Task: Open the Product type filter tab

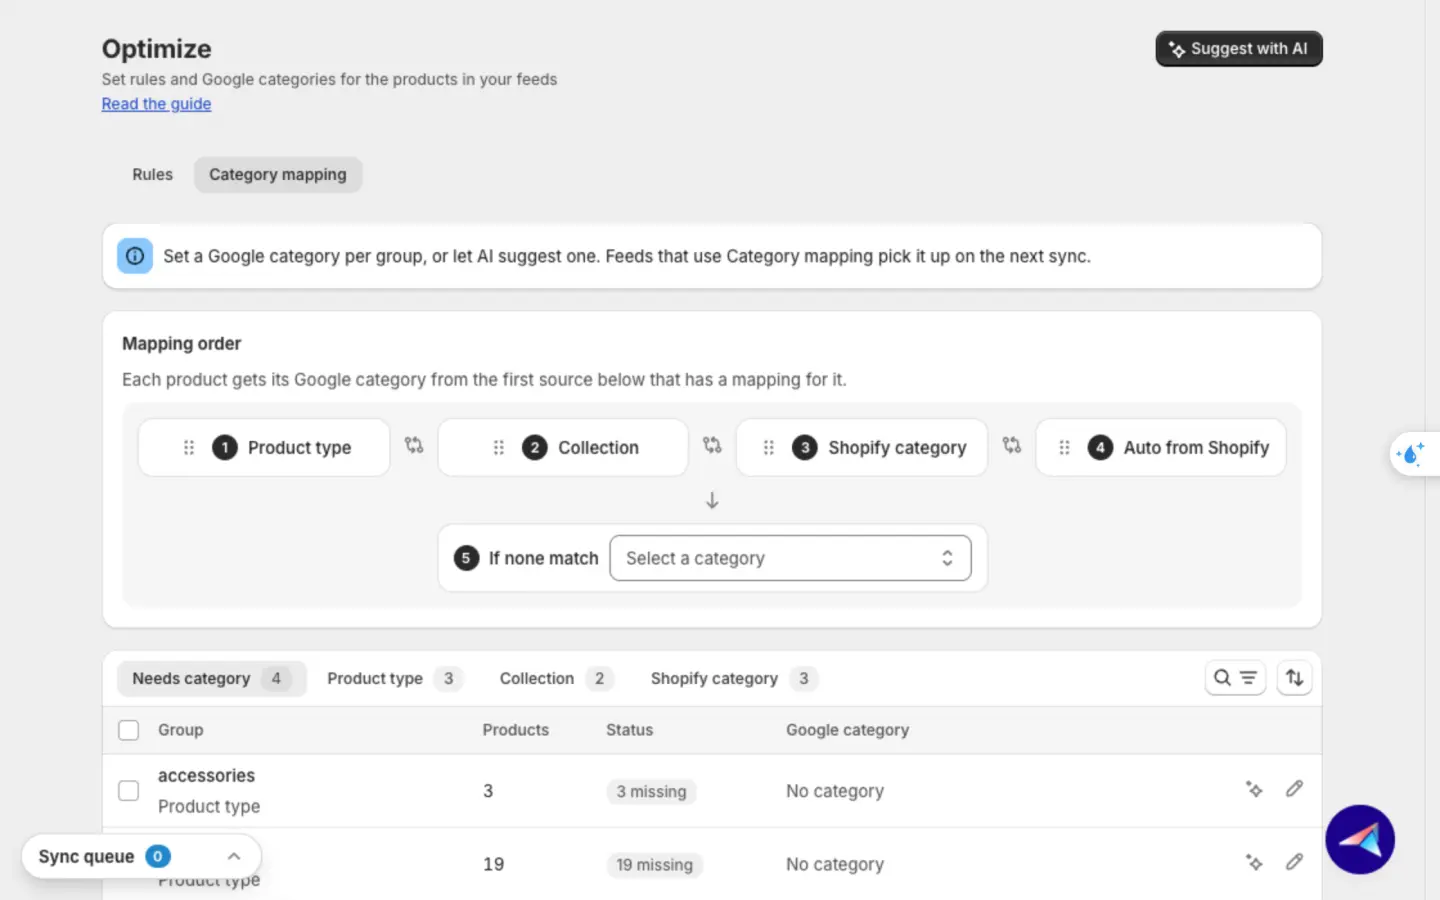Action: (395, 678)
